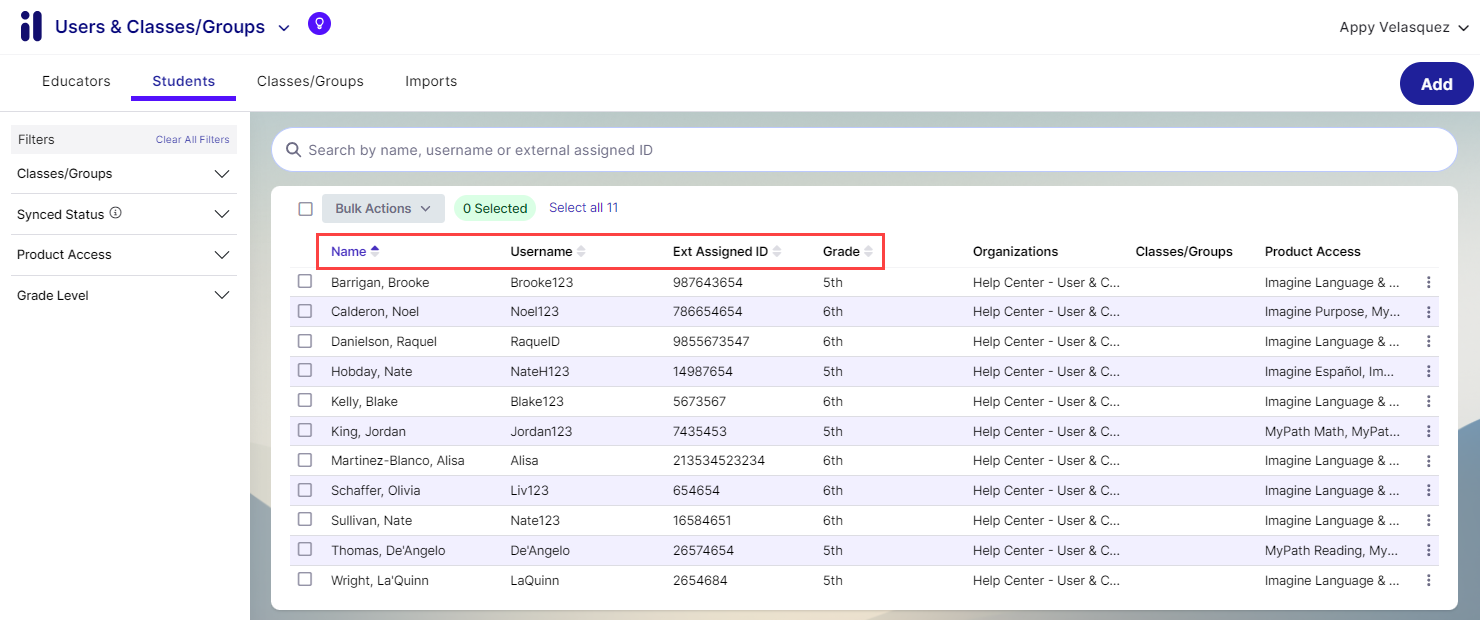
Task: Check the box for King, Jordan
Action: [305, 430]
